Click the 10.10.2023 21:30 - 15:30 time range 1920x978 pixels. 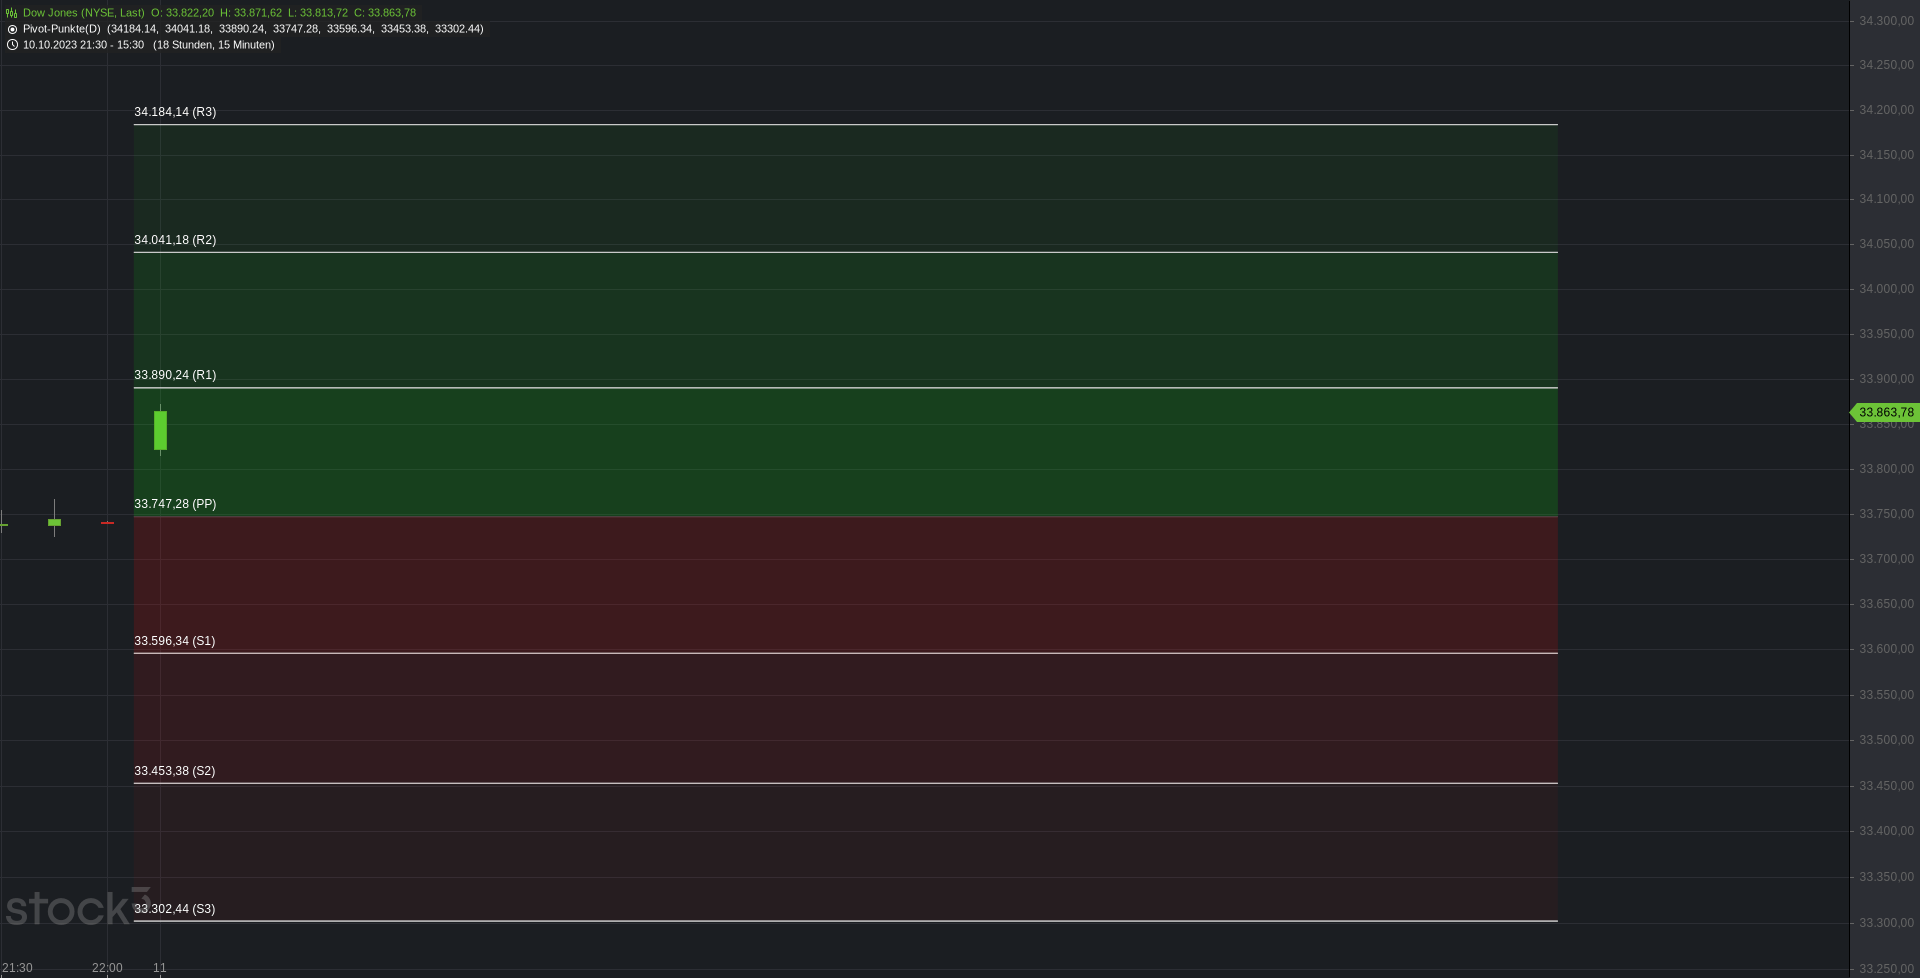pyautogui.click(x=83, y=45)
